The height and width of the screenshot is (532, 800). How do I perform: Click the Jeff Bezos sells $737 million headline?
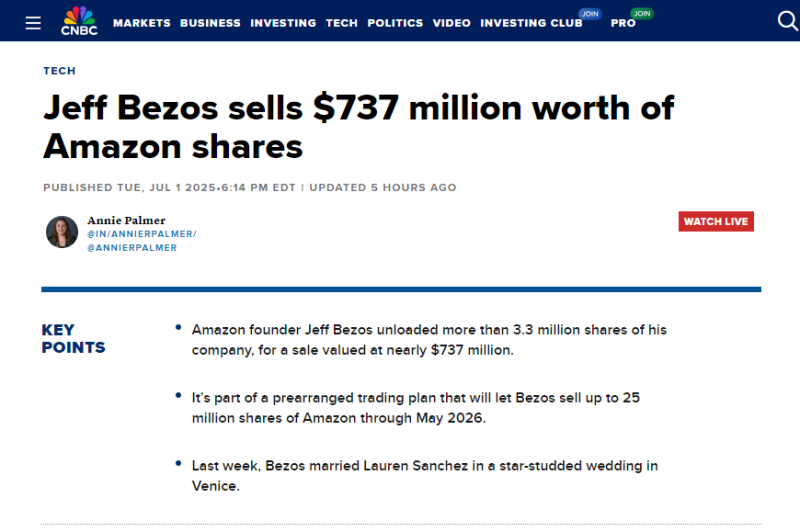(x=359, y=127)
